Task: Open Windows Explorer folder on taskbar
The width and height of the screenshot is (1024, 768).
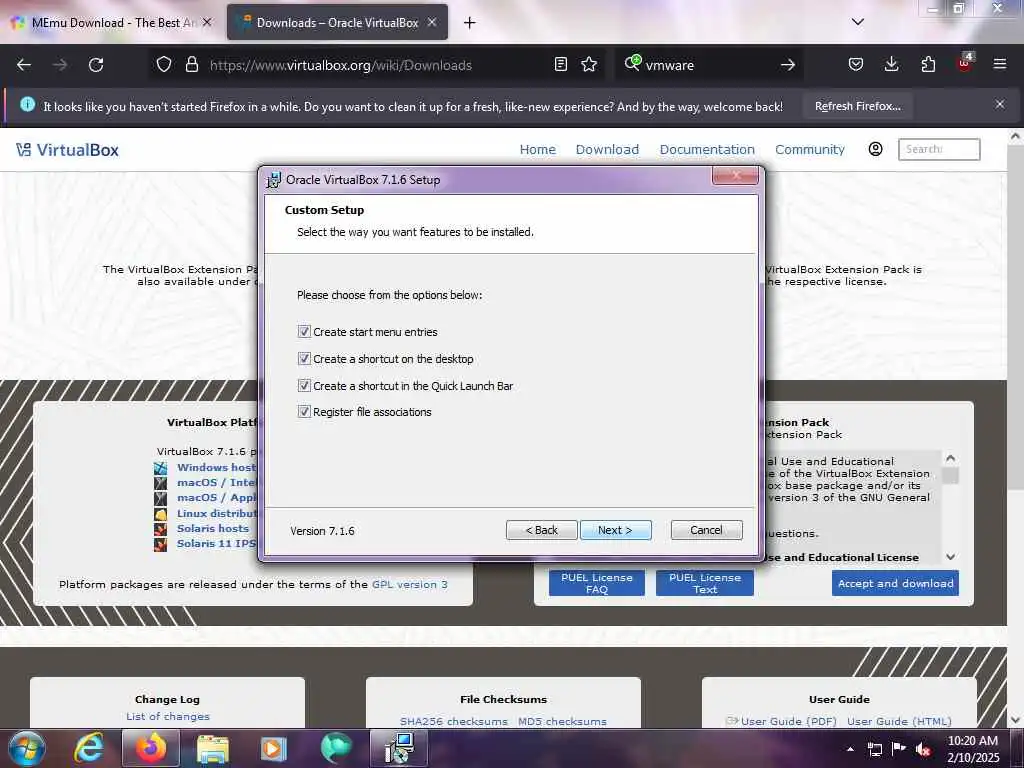Action: (x=212, y=748)
